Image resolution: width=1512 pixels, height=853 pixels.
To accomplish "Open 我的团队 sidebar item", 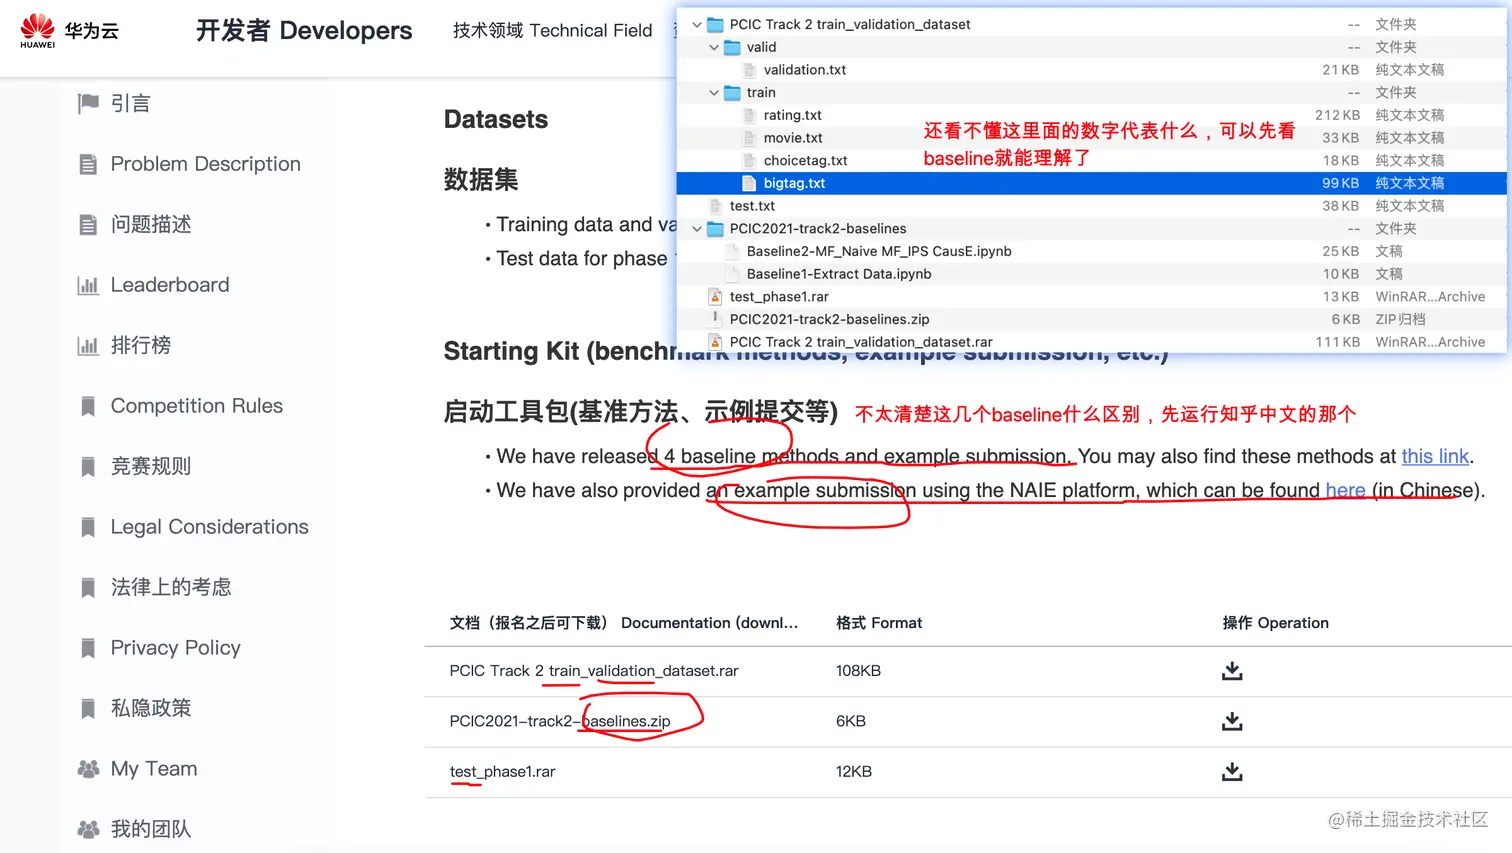I will pos(151,829).
